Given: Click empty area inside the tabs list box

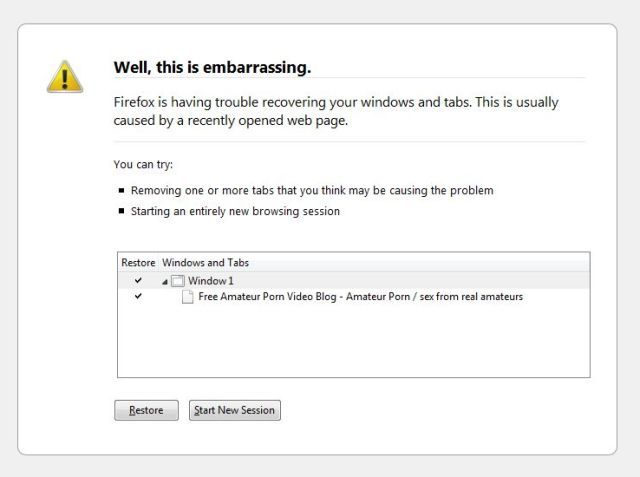Looking at the screenshot, I should (350, 345).
